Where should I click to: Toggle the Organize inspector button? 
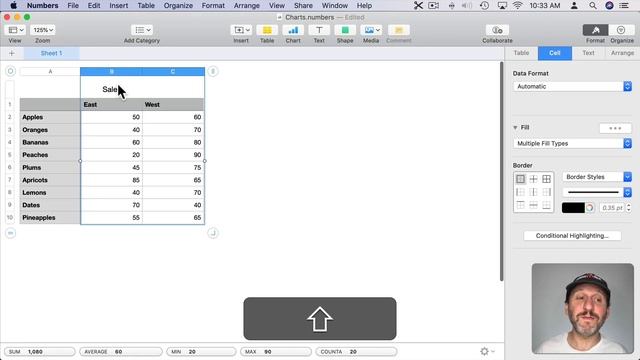(x=621, y=30)
